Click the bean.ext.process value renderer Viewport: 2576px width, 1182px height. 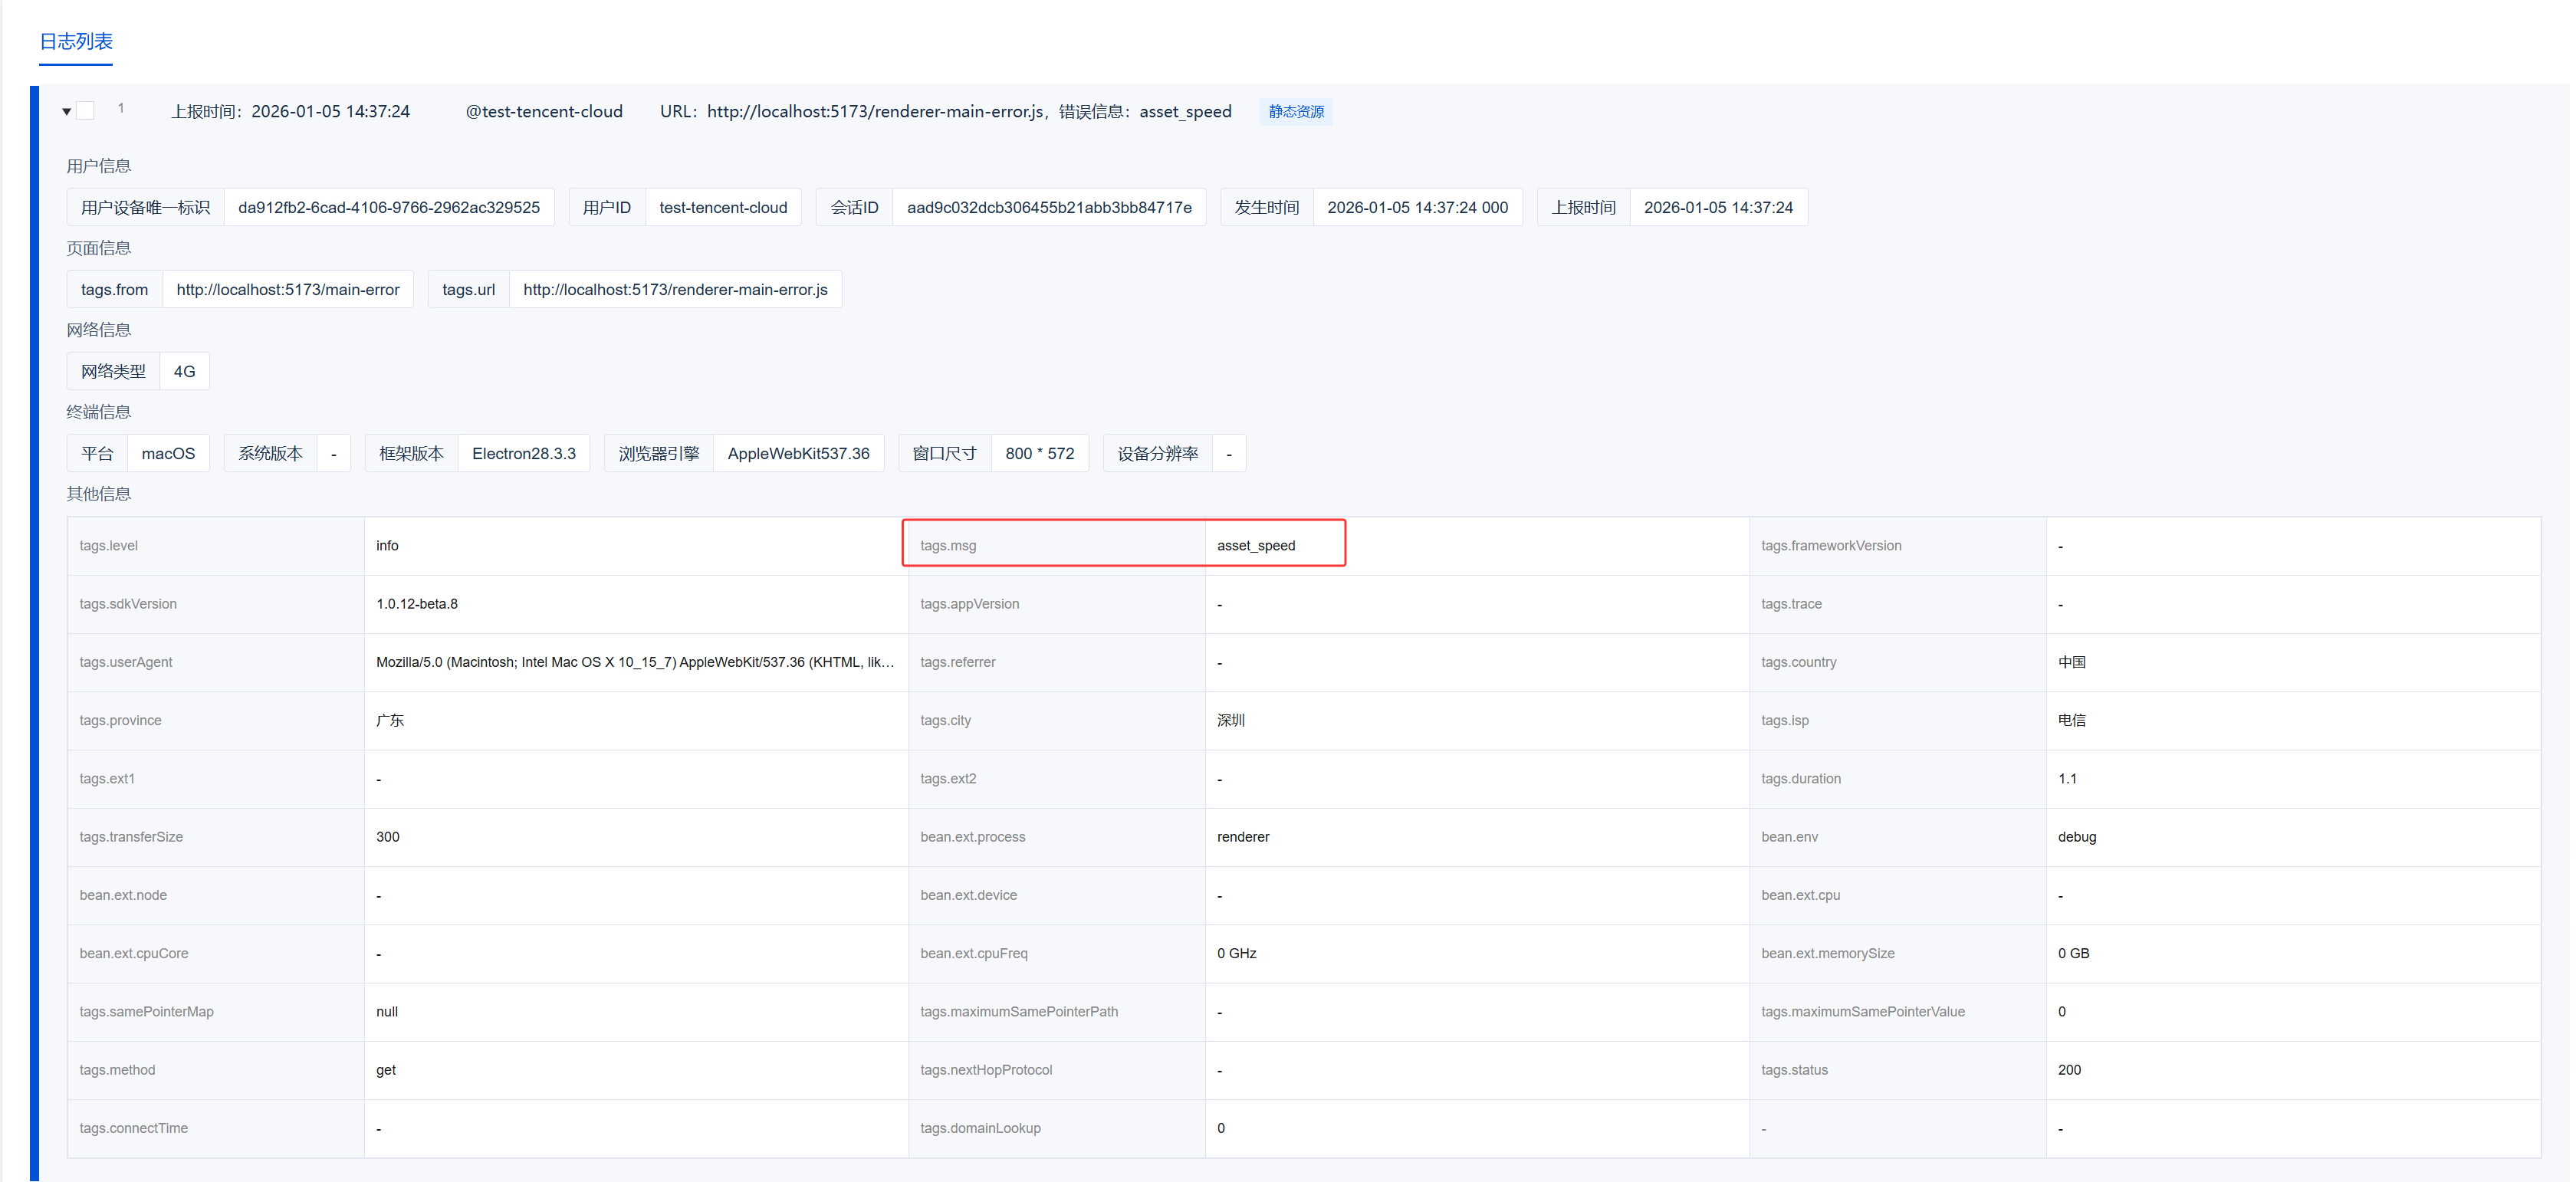tap(1242, 837)
